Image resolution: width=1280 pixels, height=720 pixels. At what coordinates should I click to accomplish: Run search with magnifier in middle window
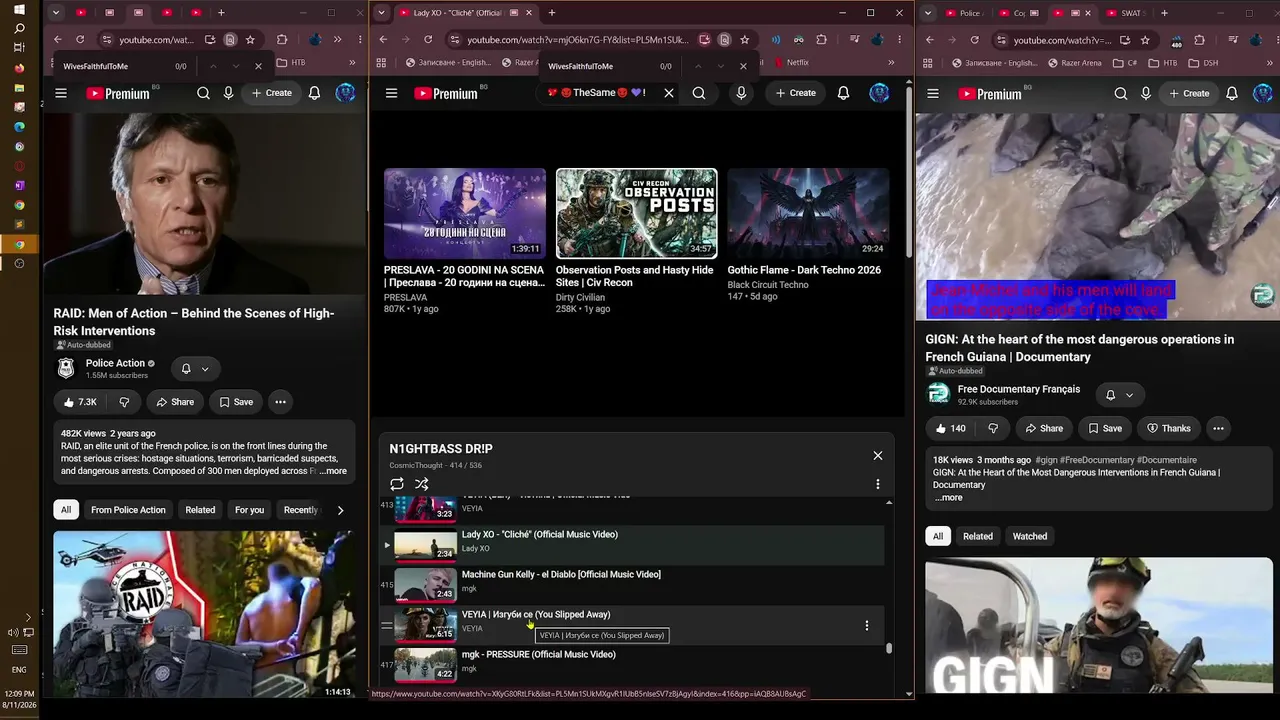pyautogui.click(x=699, y=93)
